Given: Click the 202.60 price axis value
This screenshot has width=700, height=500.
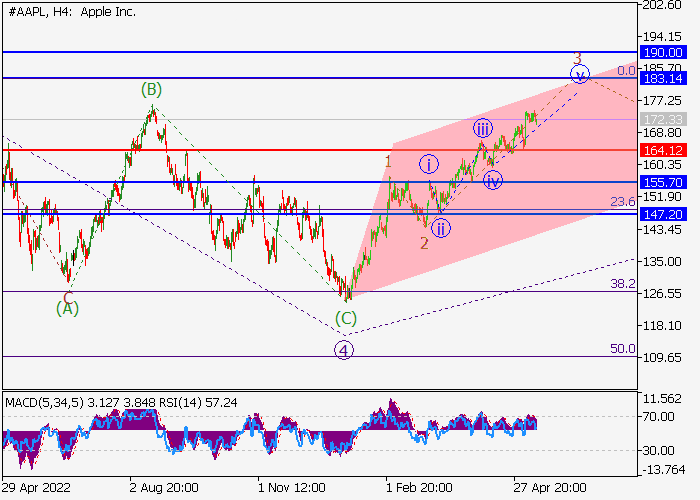Looking at the screenshot, I should click(662, 5).
